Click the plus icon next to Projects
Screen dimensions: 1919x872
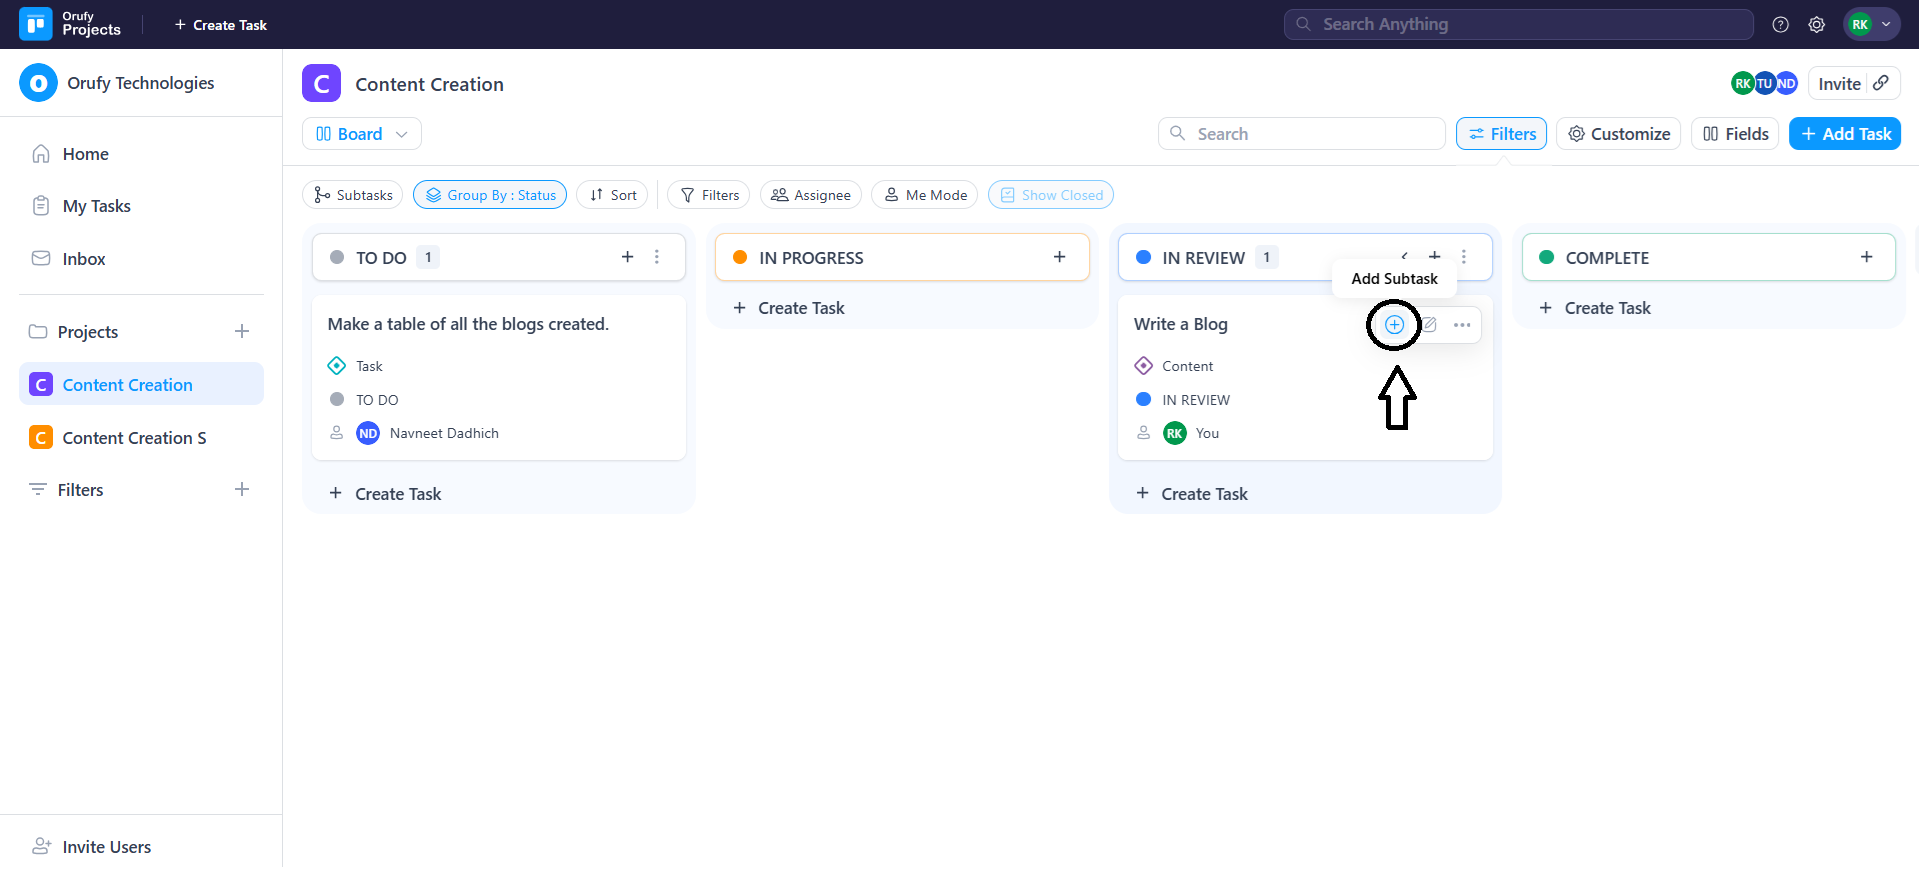point(242,331)
